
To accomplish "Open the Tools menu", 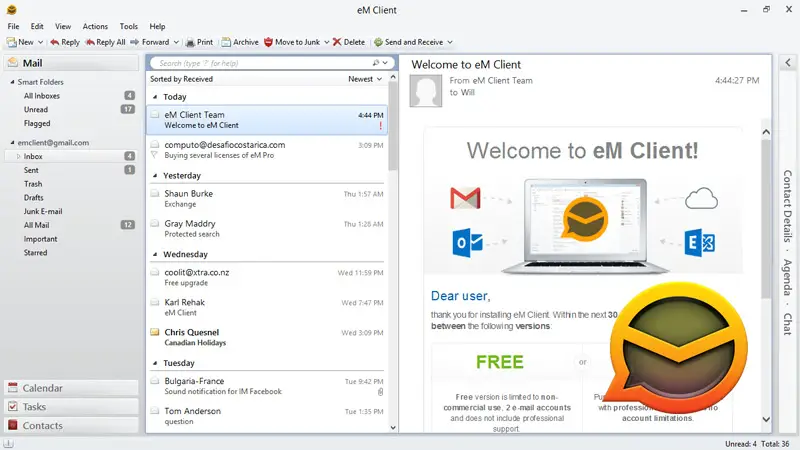I will (x=129, y=27).
